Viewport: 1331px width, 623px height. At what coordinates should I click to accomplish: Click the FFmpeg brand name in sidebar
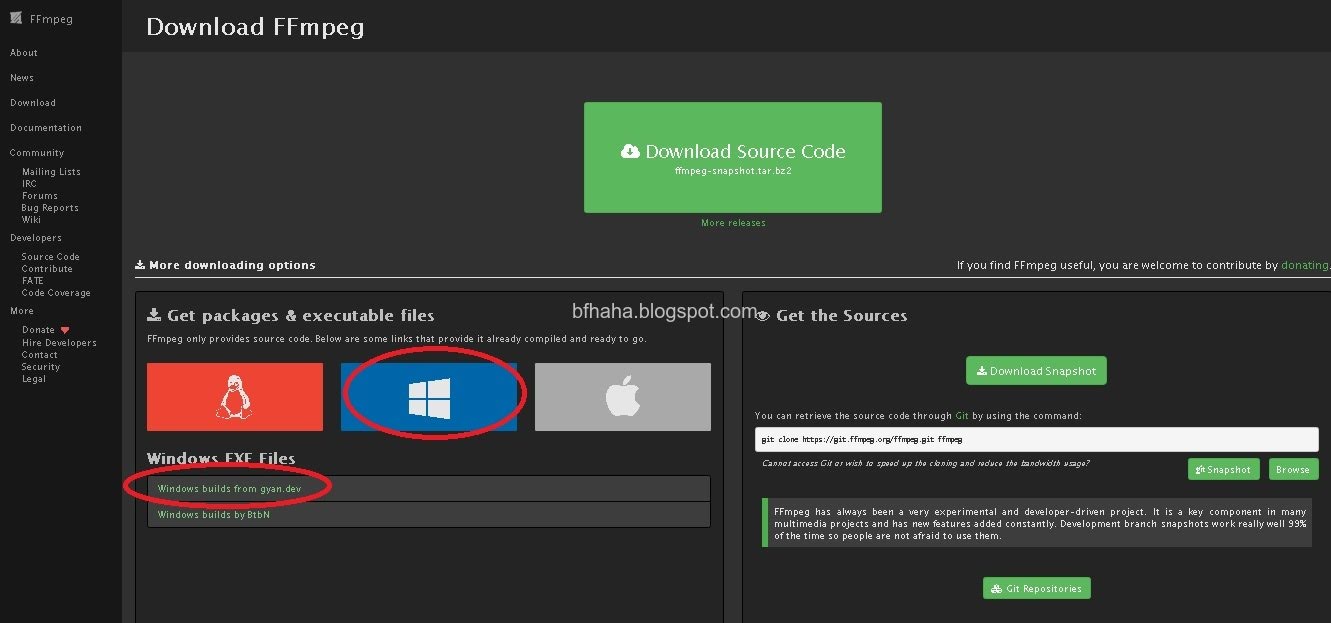click(x=50, y=19)
